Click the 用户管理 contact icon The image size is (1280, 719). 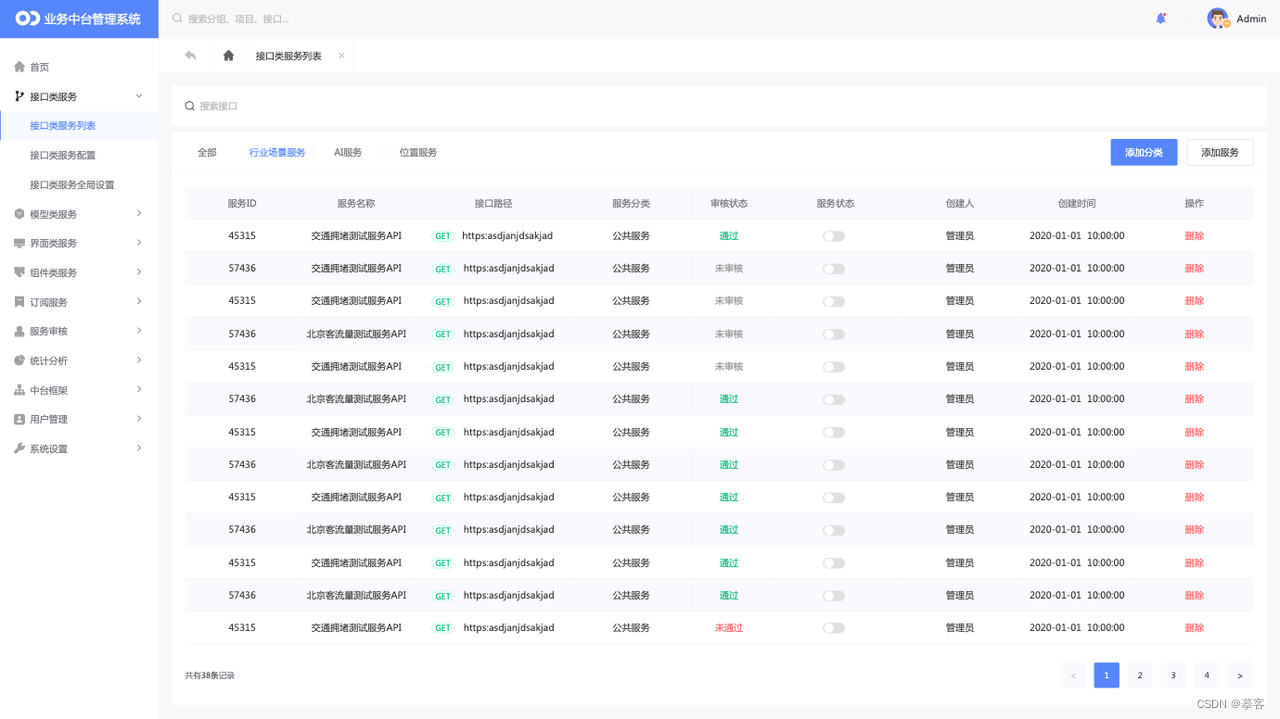click(19, 419)
